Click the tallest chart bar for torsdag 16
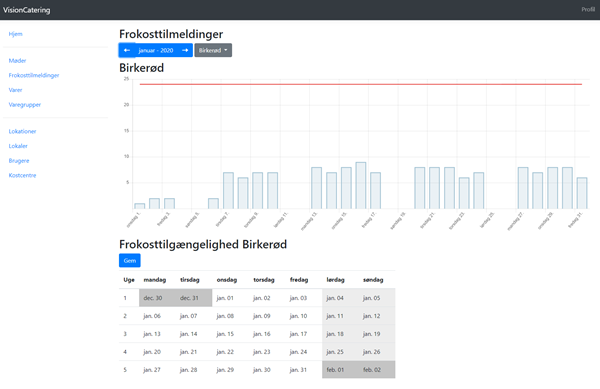600x389 pixels. pos(361,186)
